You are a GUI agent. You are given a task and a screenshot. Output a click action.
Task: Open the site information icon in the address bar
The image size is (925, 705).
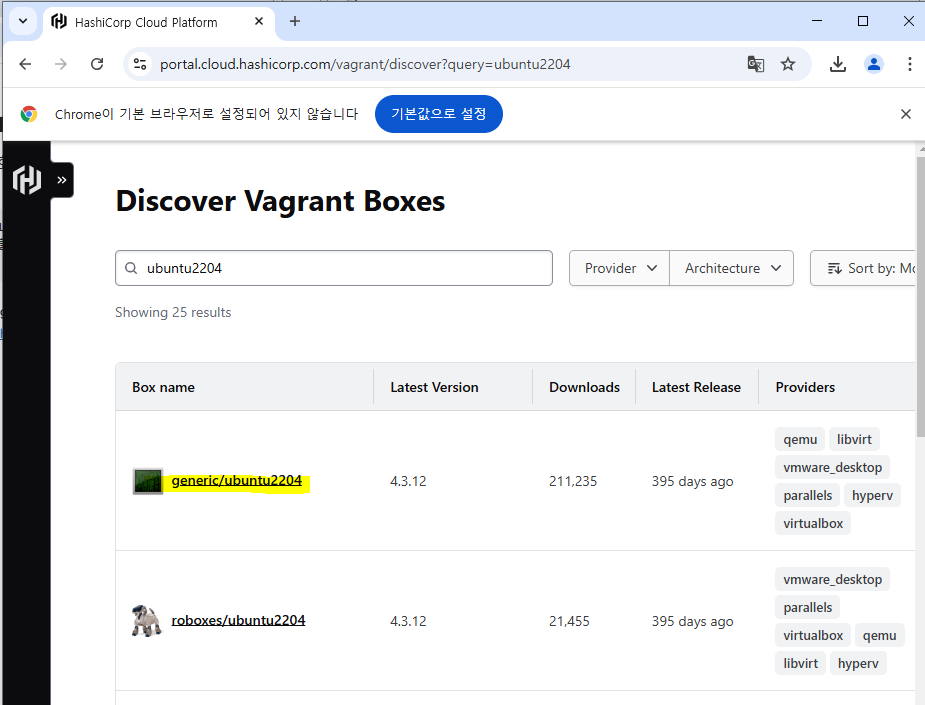(x=140, y=64)
